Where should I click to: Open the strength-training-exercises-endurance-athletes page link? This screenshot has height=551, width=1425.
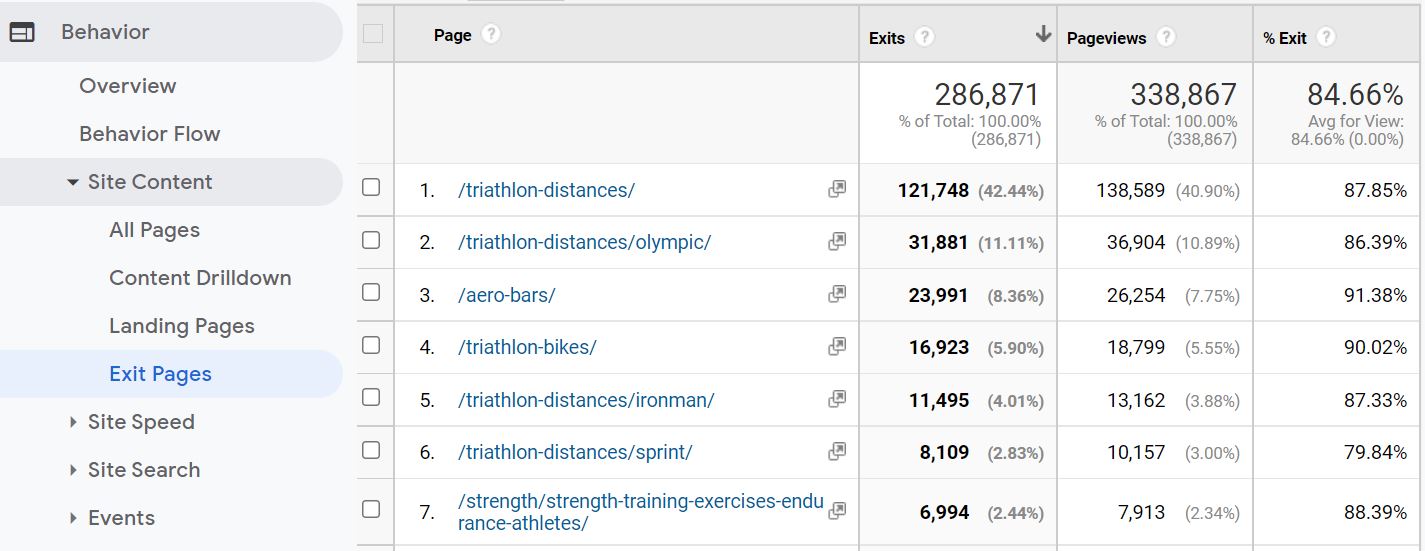coord(641,512)
